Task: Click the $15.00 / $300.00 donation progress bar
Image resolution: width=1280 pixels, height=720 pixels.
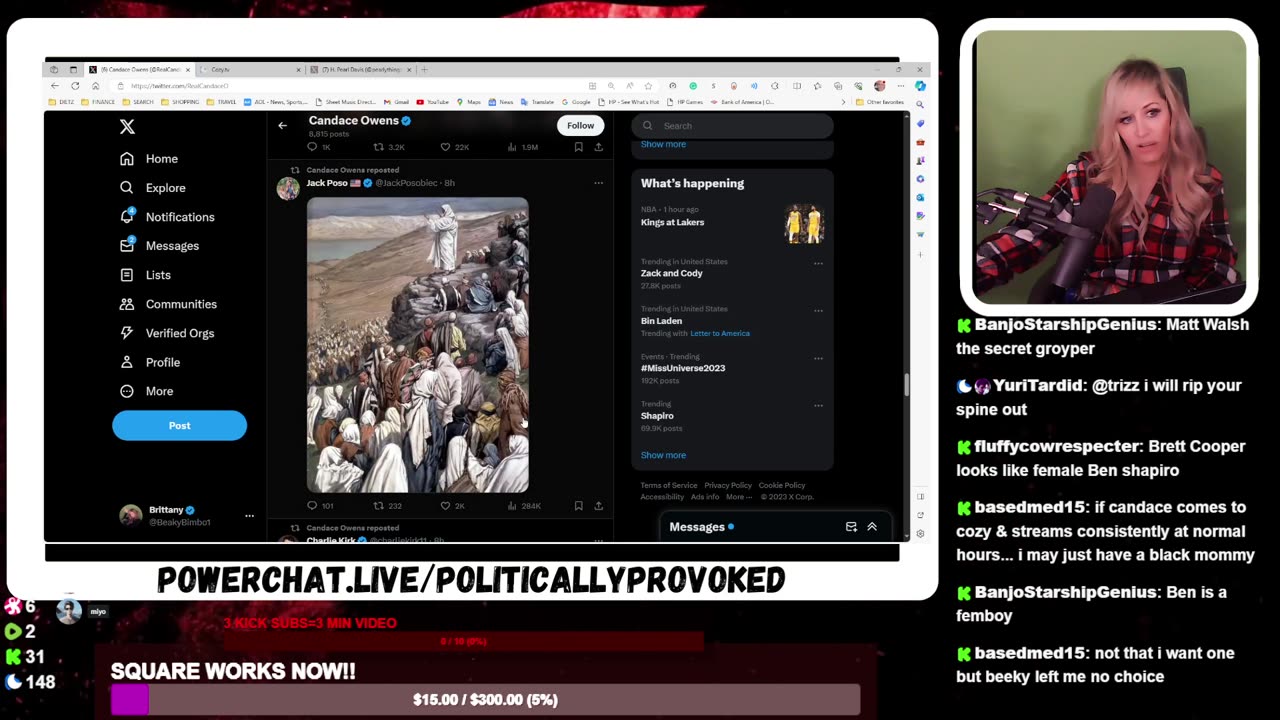Action: 485,700
